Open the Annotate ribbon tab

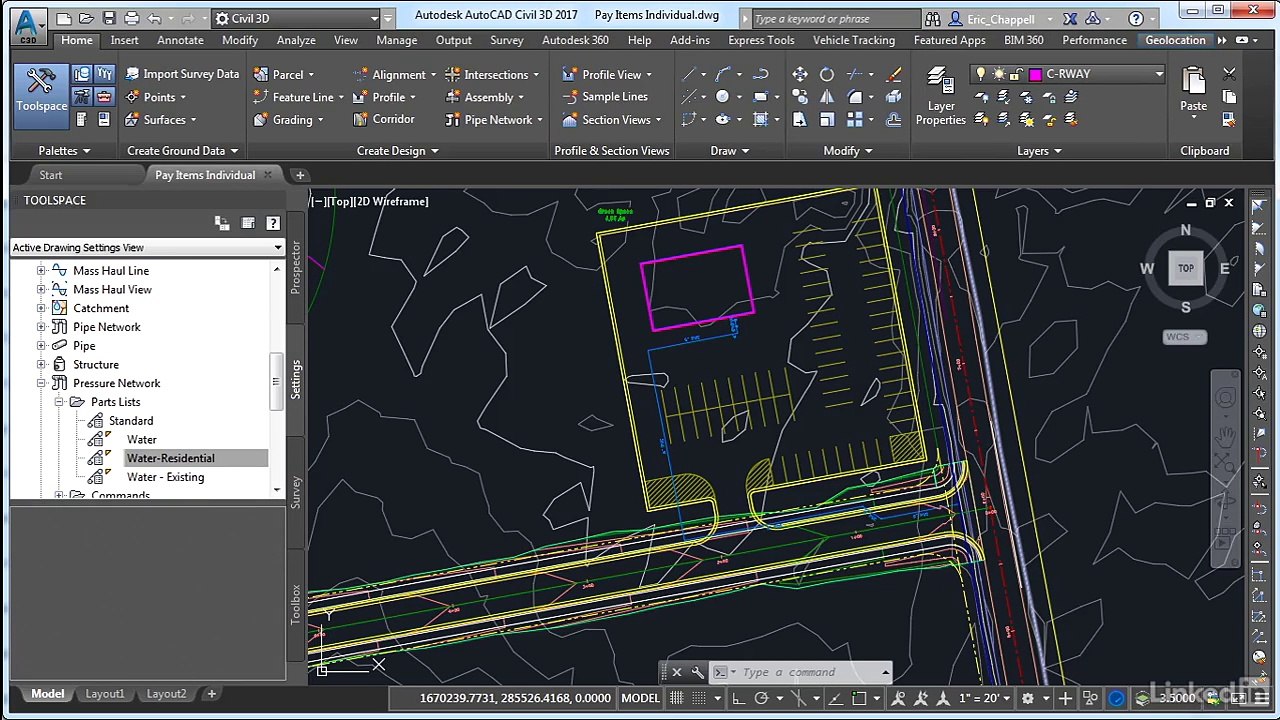180,40
